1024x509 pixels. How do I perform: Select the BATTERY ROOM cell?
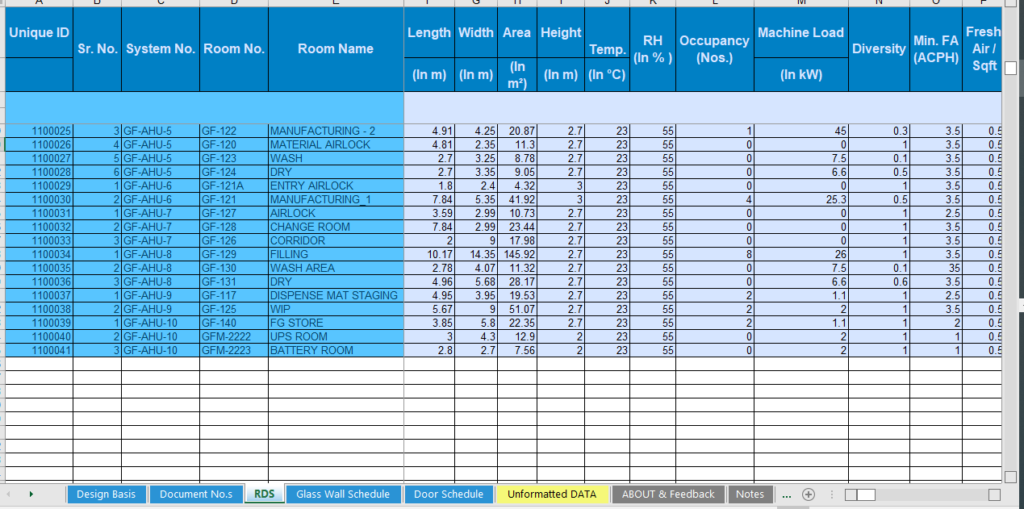coord(335,351)
